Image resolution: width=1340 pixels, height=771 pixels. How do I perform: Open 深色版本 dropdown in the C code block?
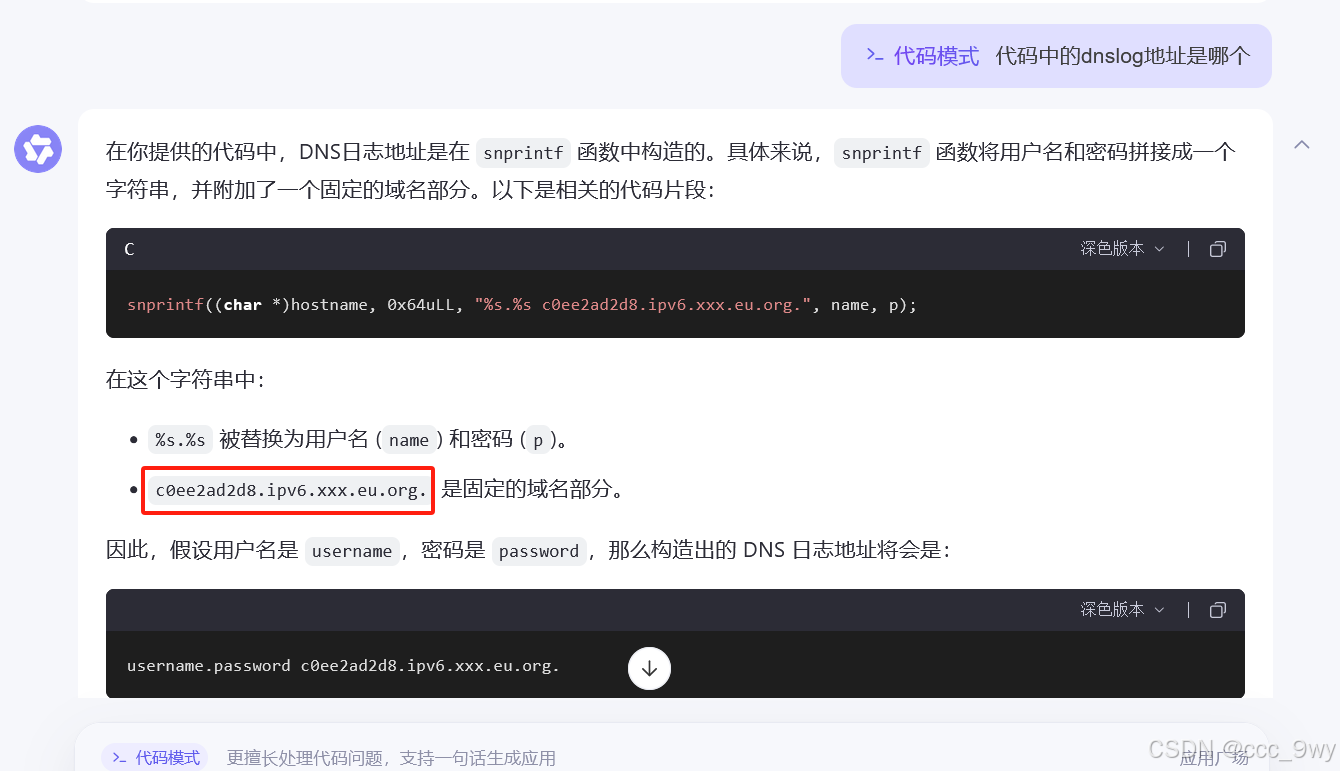(1123, 249)
